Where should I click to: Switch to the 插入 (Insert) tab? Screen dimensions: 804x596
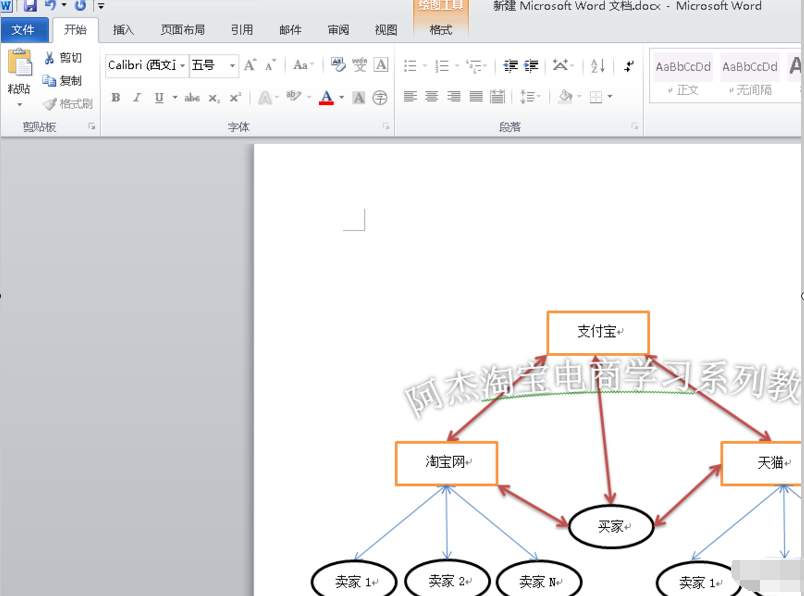pos(124,30)
